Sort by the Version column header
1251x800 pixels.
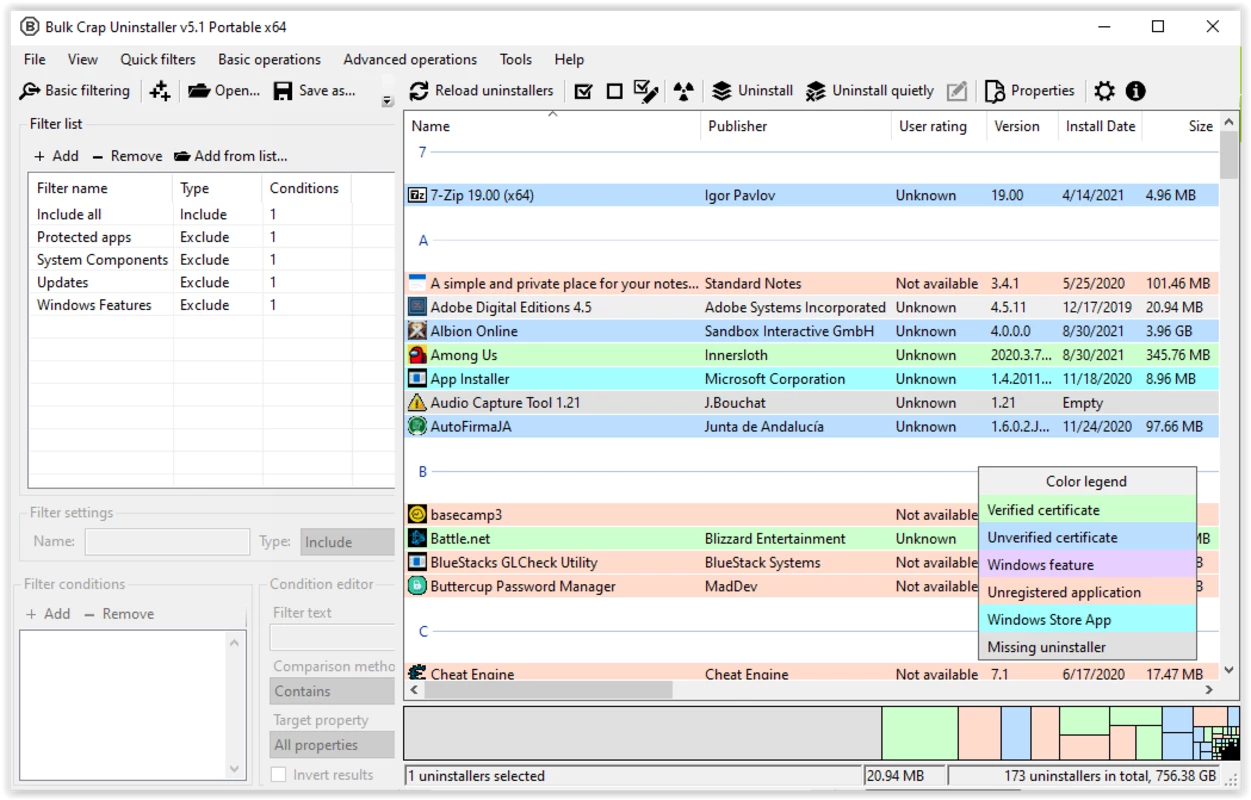click(x=1021, y=126)
